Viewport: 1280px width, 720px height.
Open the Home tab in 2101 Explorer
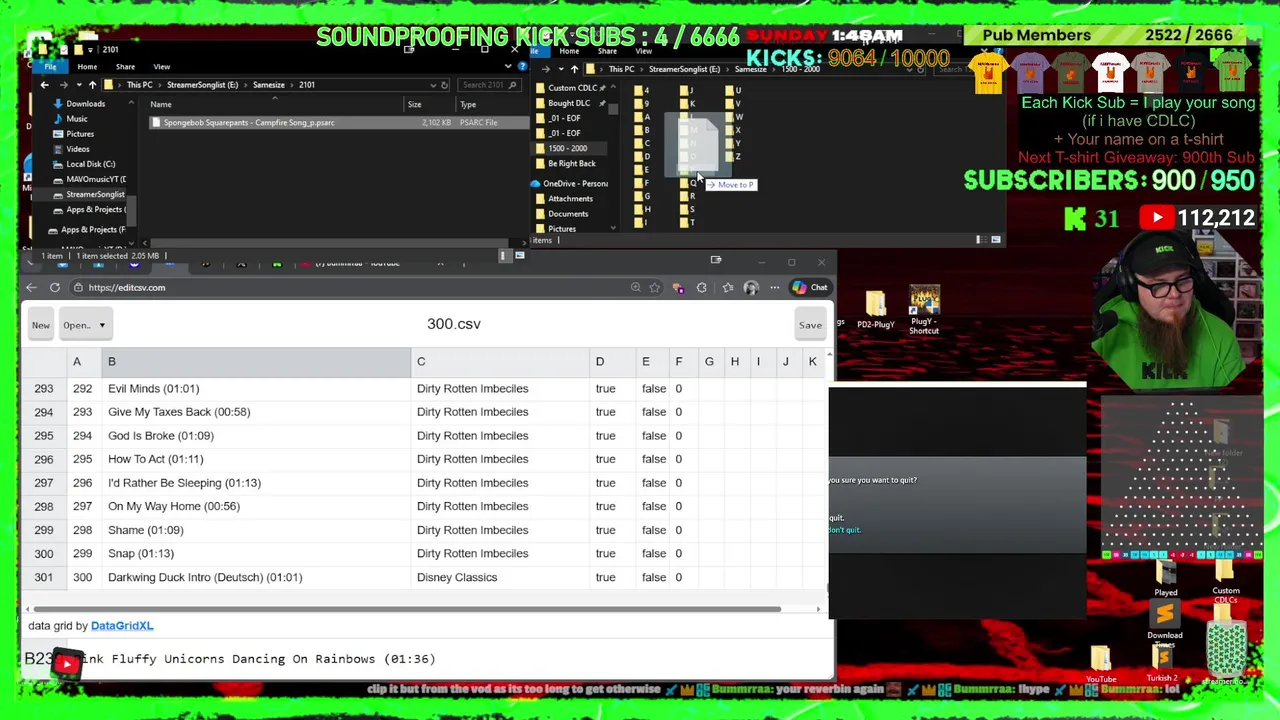87,67
